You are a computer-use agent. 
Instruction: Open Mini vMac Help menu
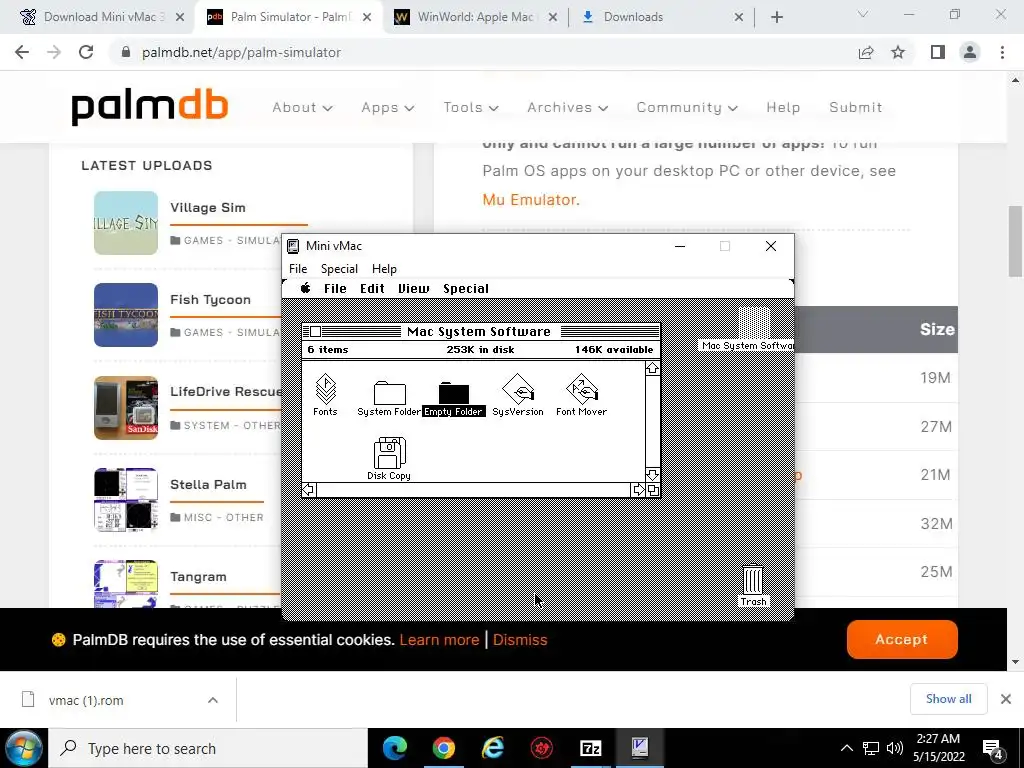pyautogui.click(x=384, y=268)
